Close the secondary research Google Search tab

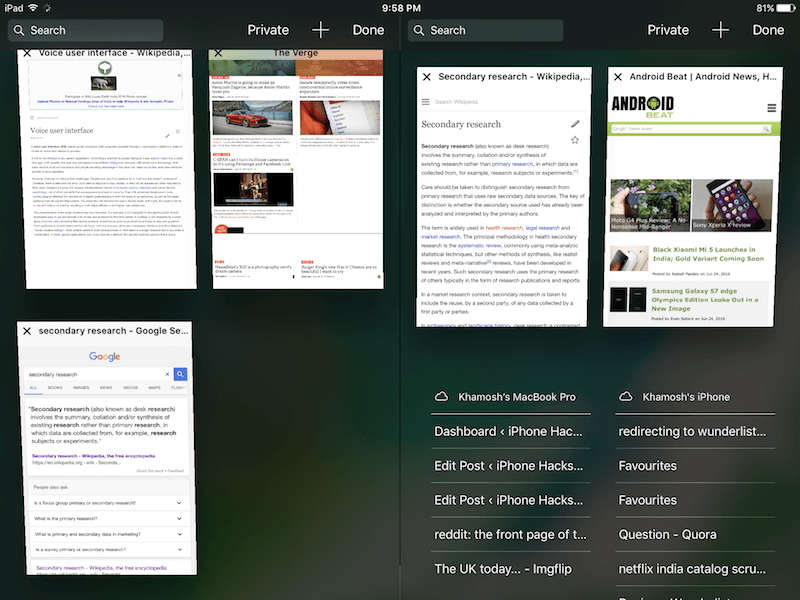27,331
